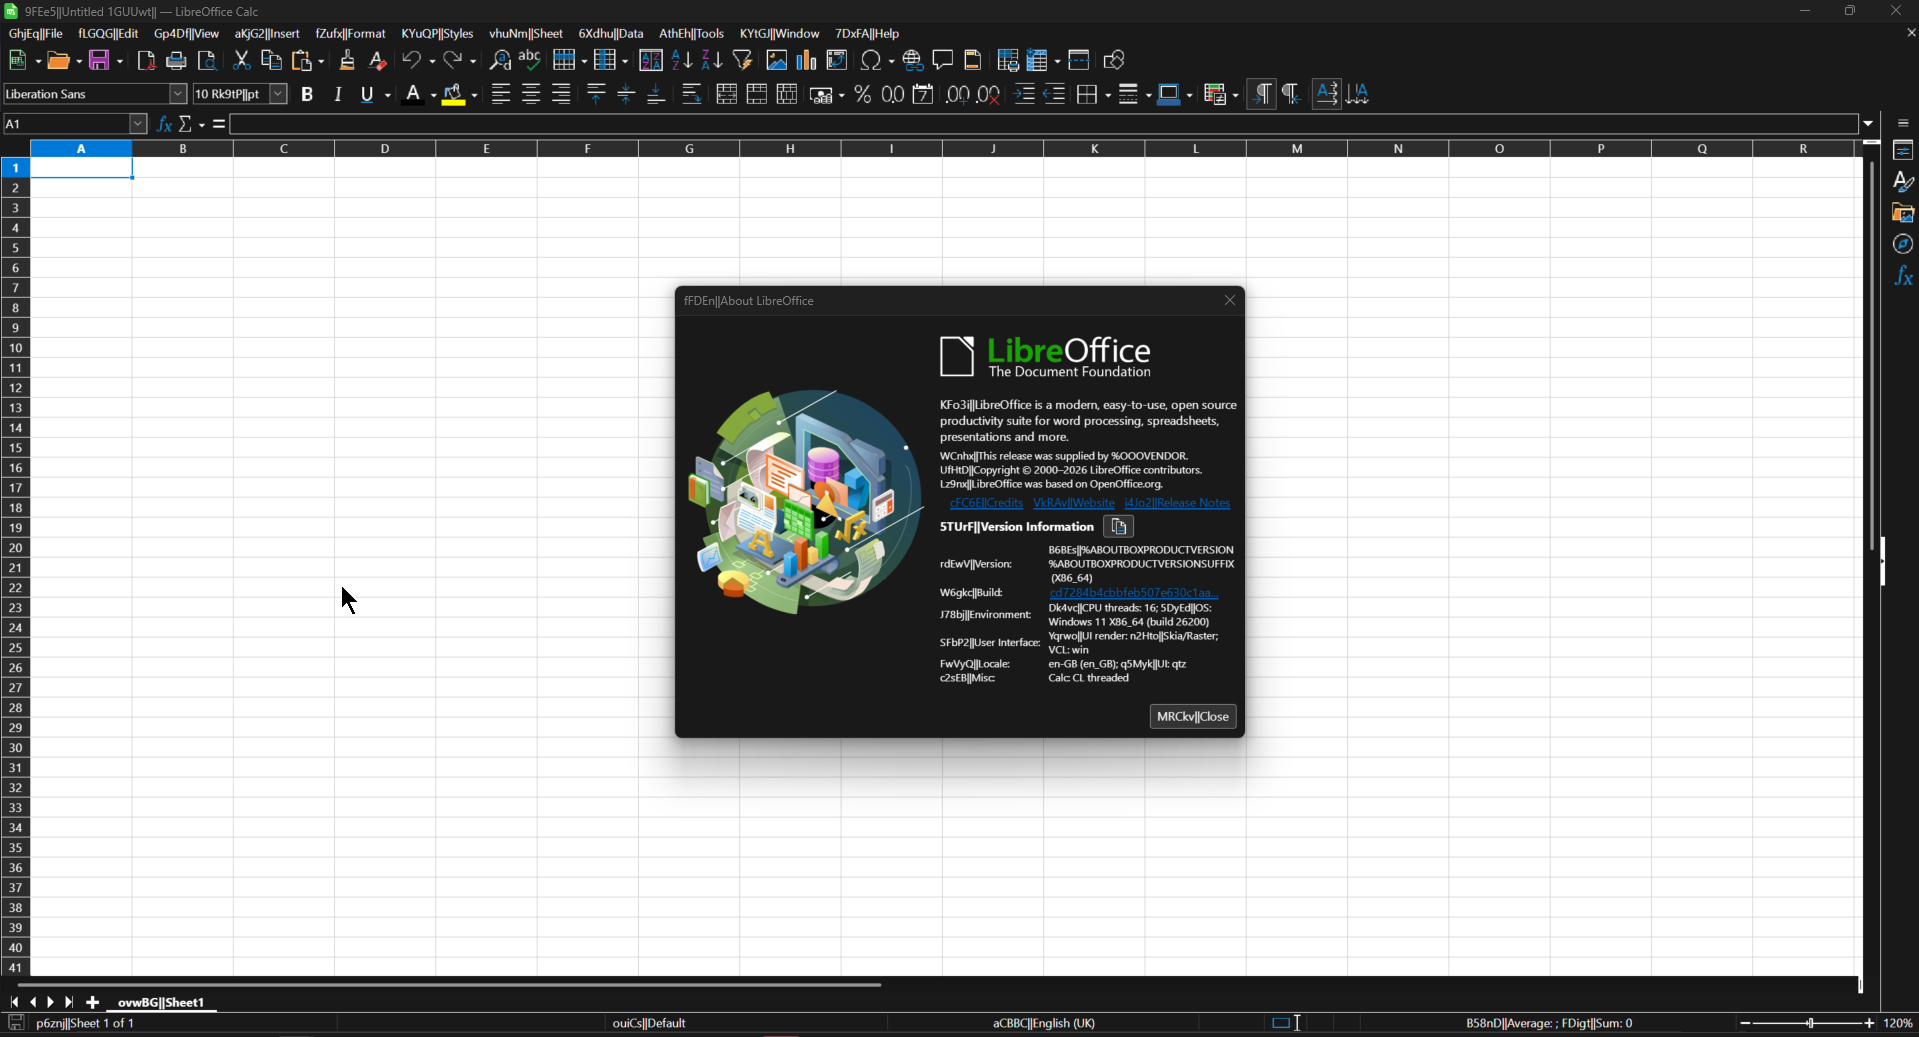Screen dimensions: 1919x1037
Task: Open the Borders dropdown arrow
Action: [1107, 94]
